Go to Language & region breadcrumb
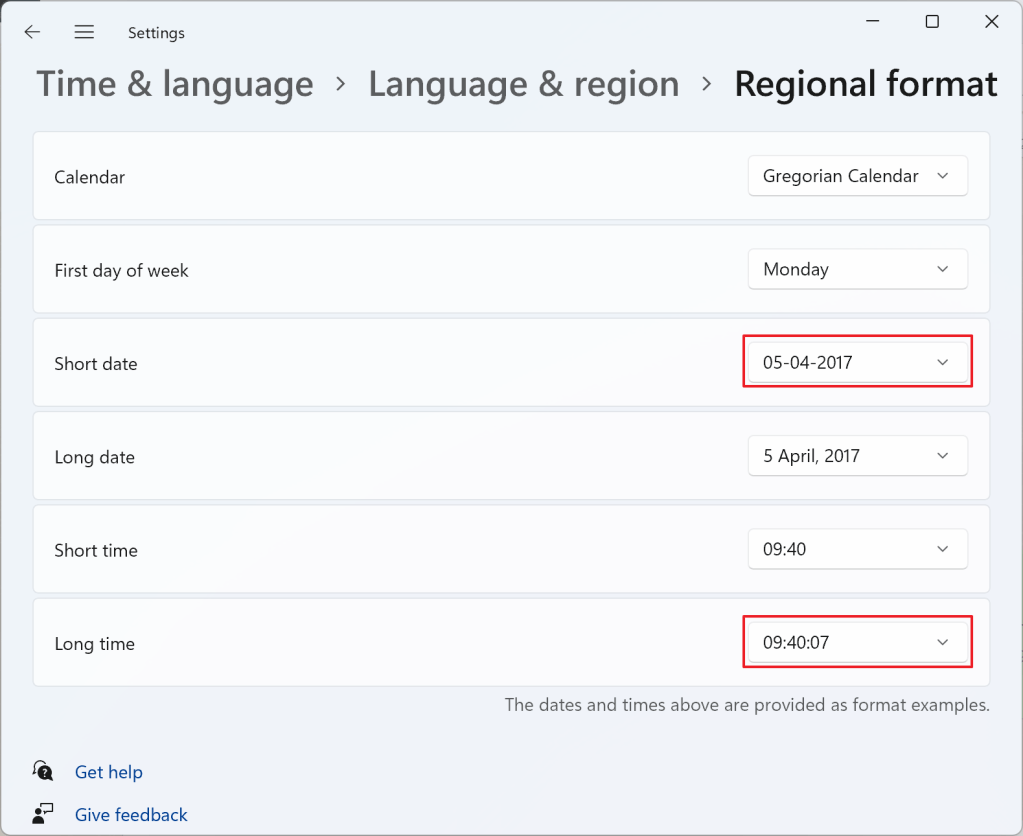Image resolution: width=1023 pixels, height=836 pixels. [523, 84]
